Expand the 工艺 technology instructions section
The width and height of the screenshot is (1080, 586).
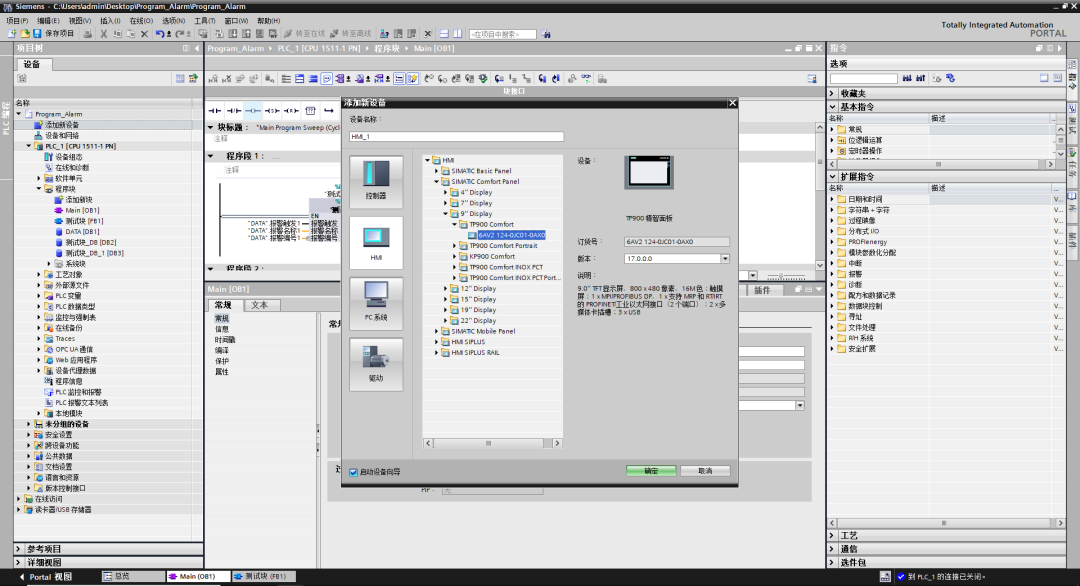coord(833,535)
